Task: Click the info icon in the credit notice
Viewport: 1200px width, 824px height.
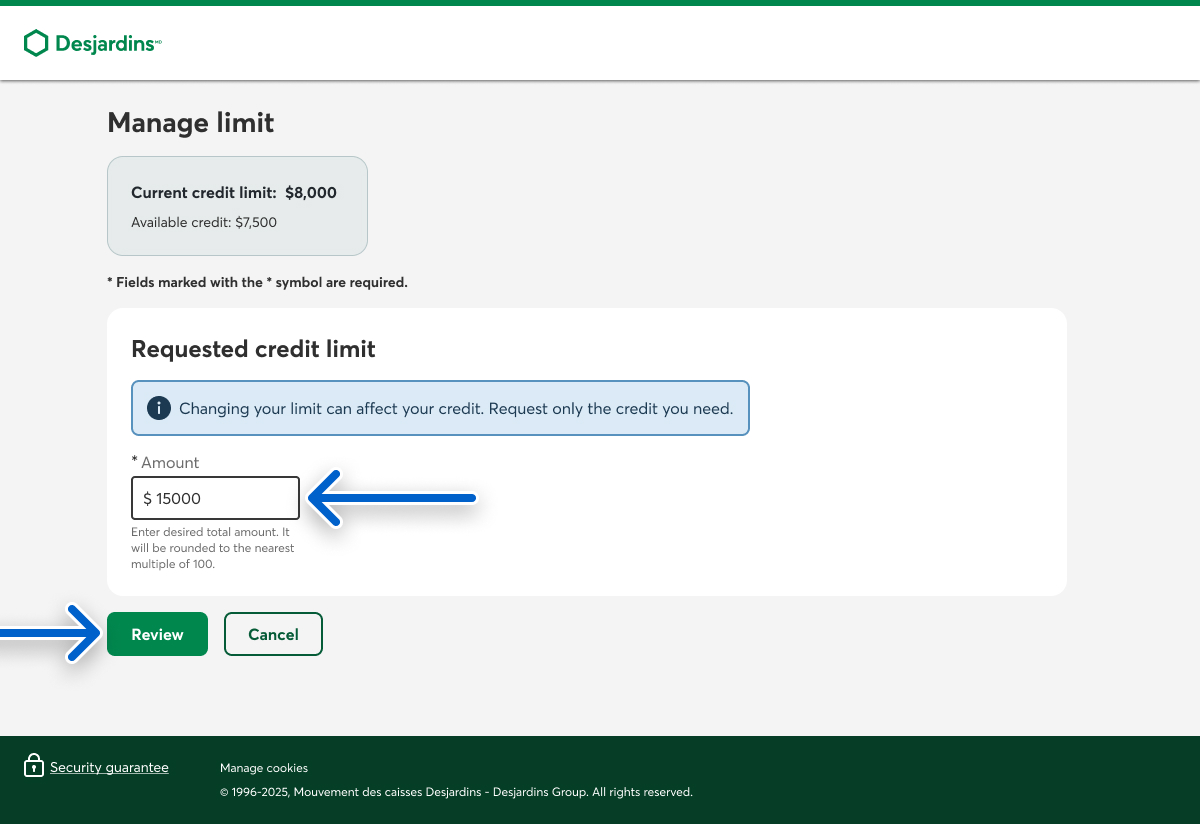Action: [158, 408]
